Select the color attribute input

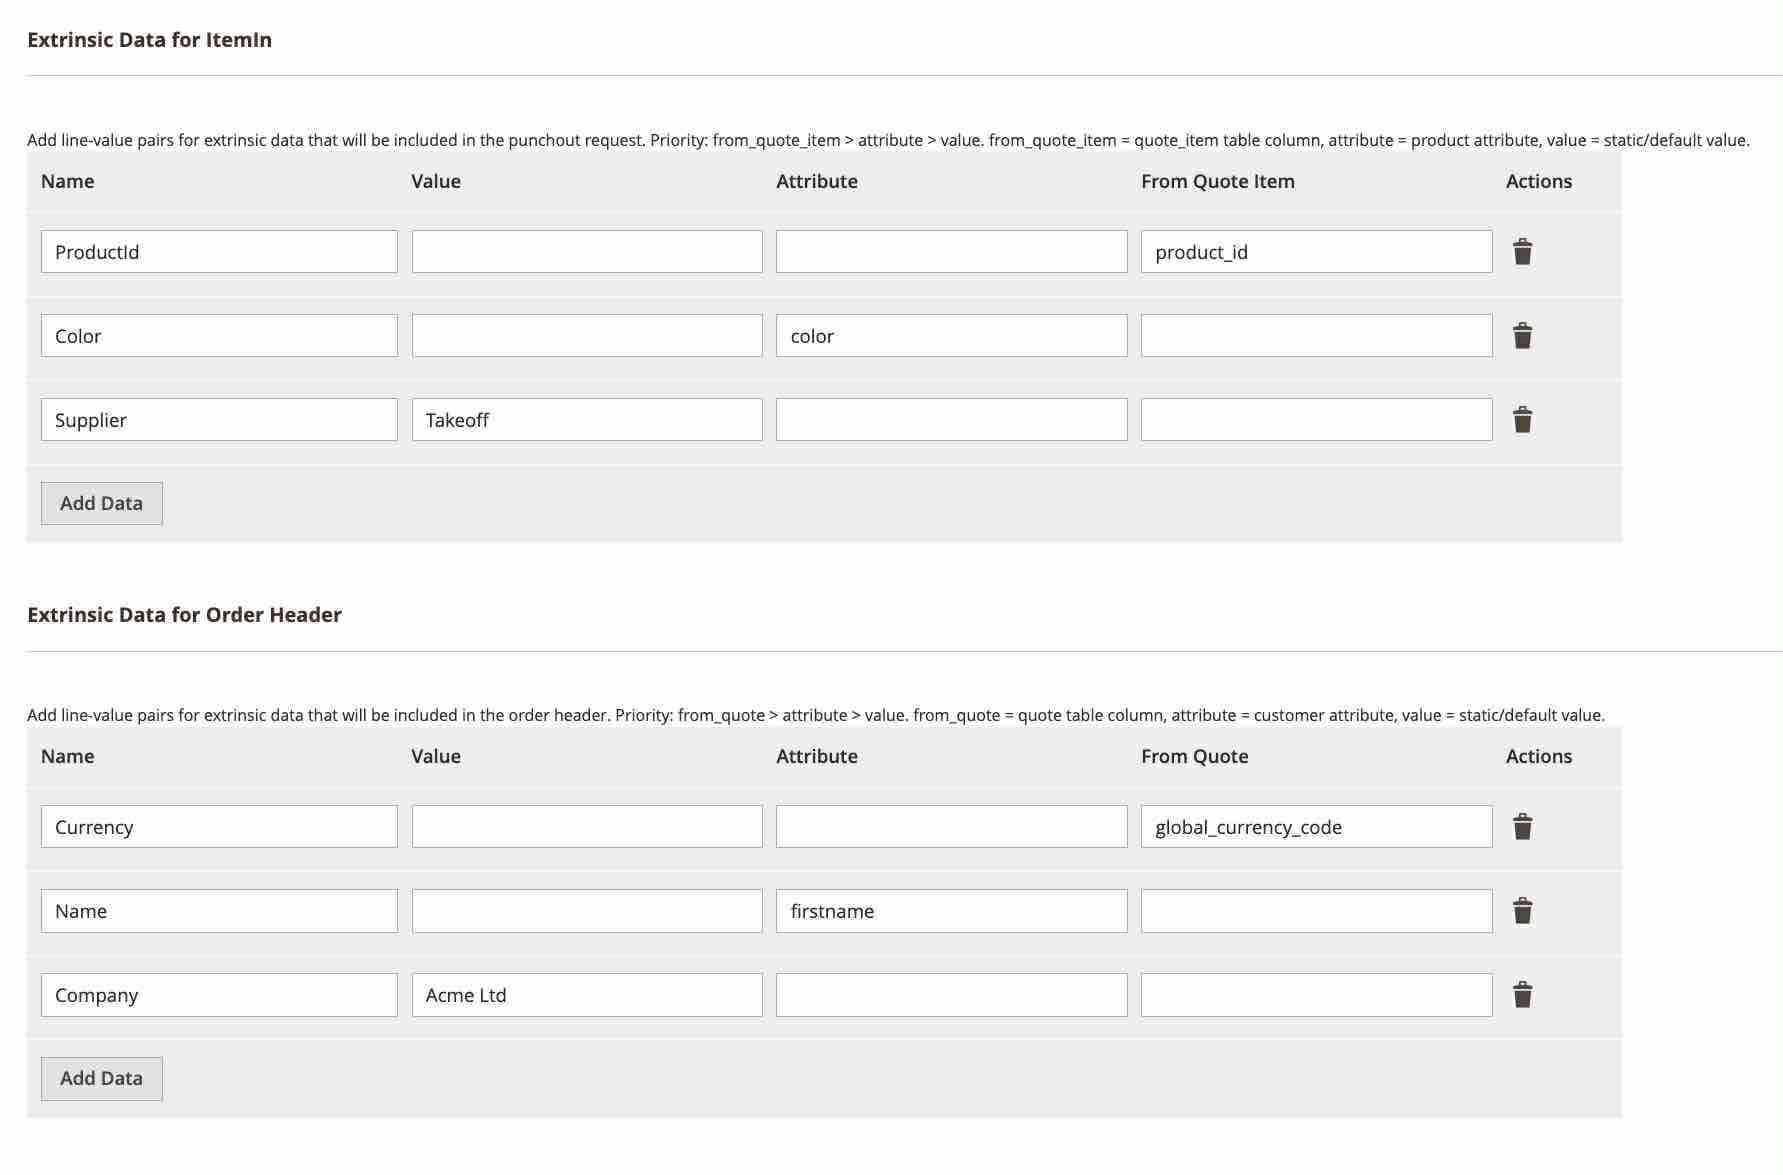click(x=951, y=336)
